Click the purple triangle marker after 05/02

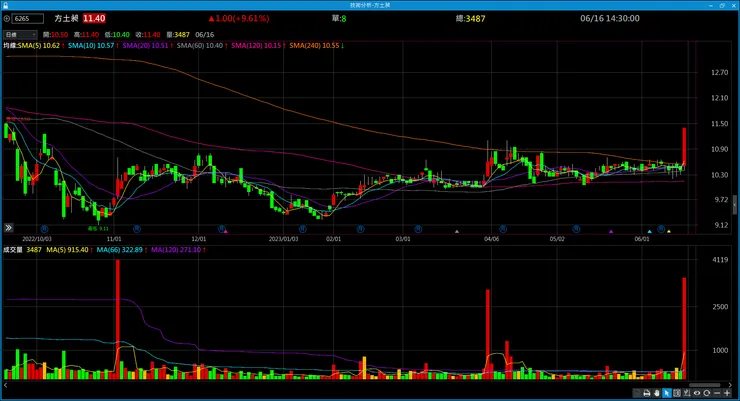coord(611,231)
